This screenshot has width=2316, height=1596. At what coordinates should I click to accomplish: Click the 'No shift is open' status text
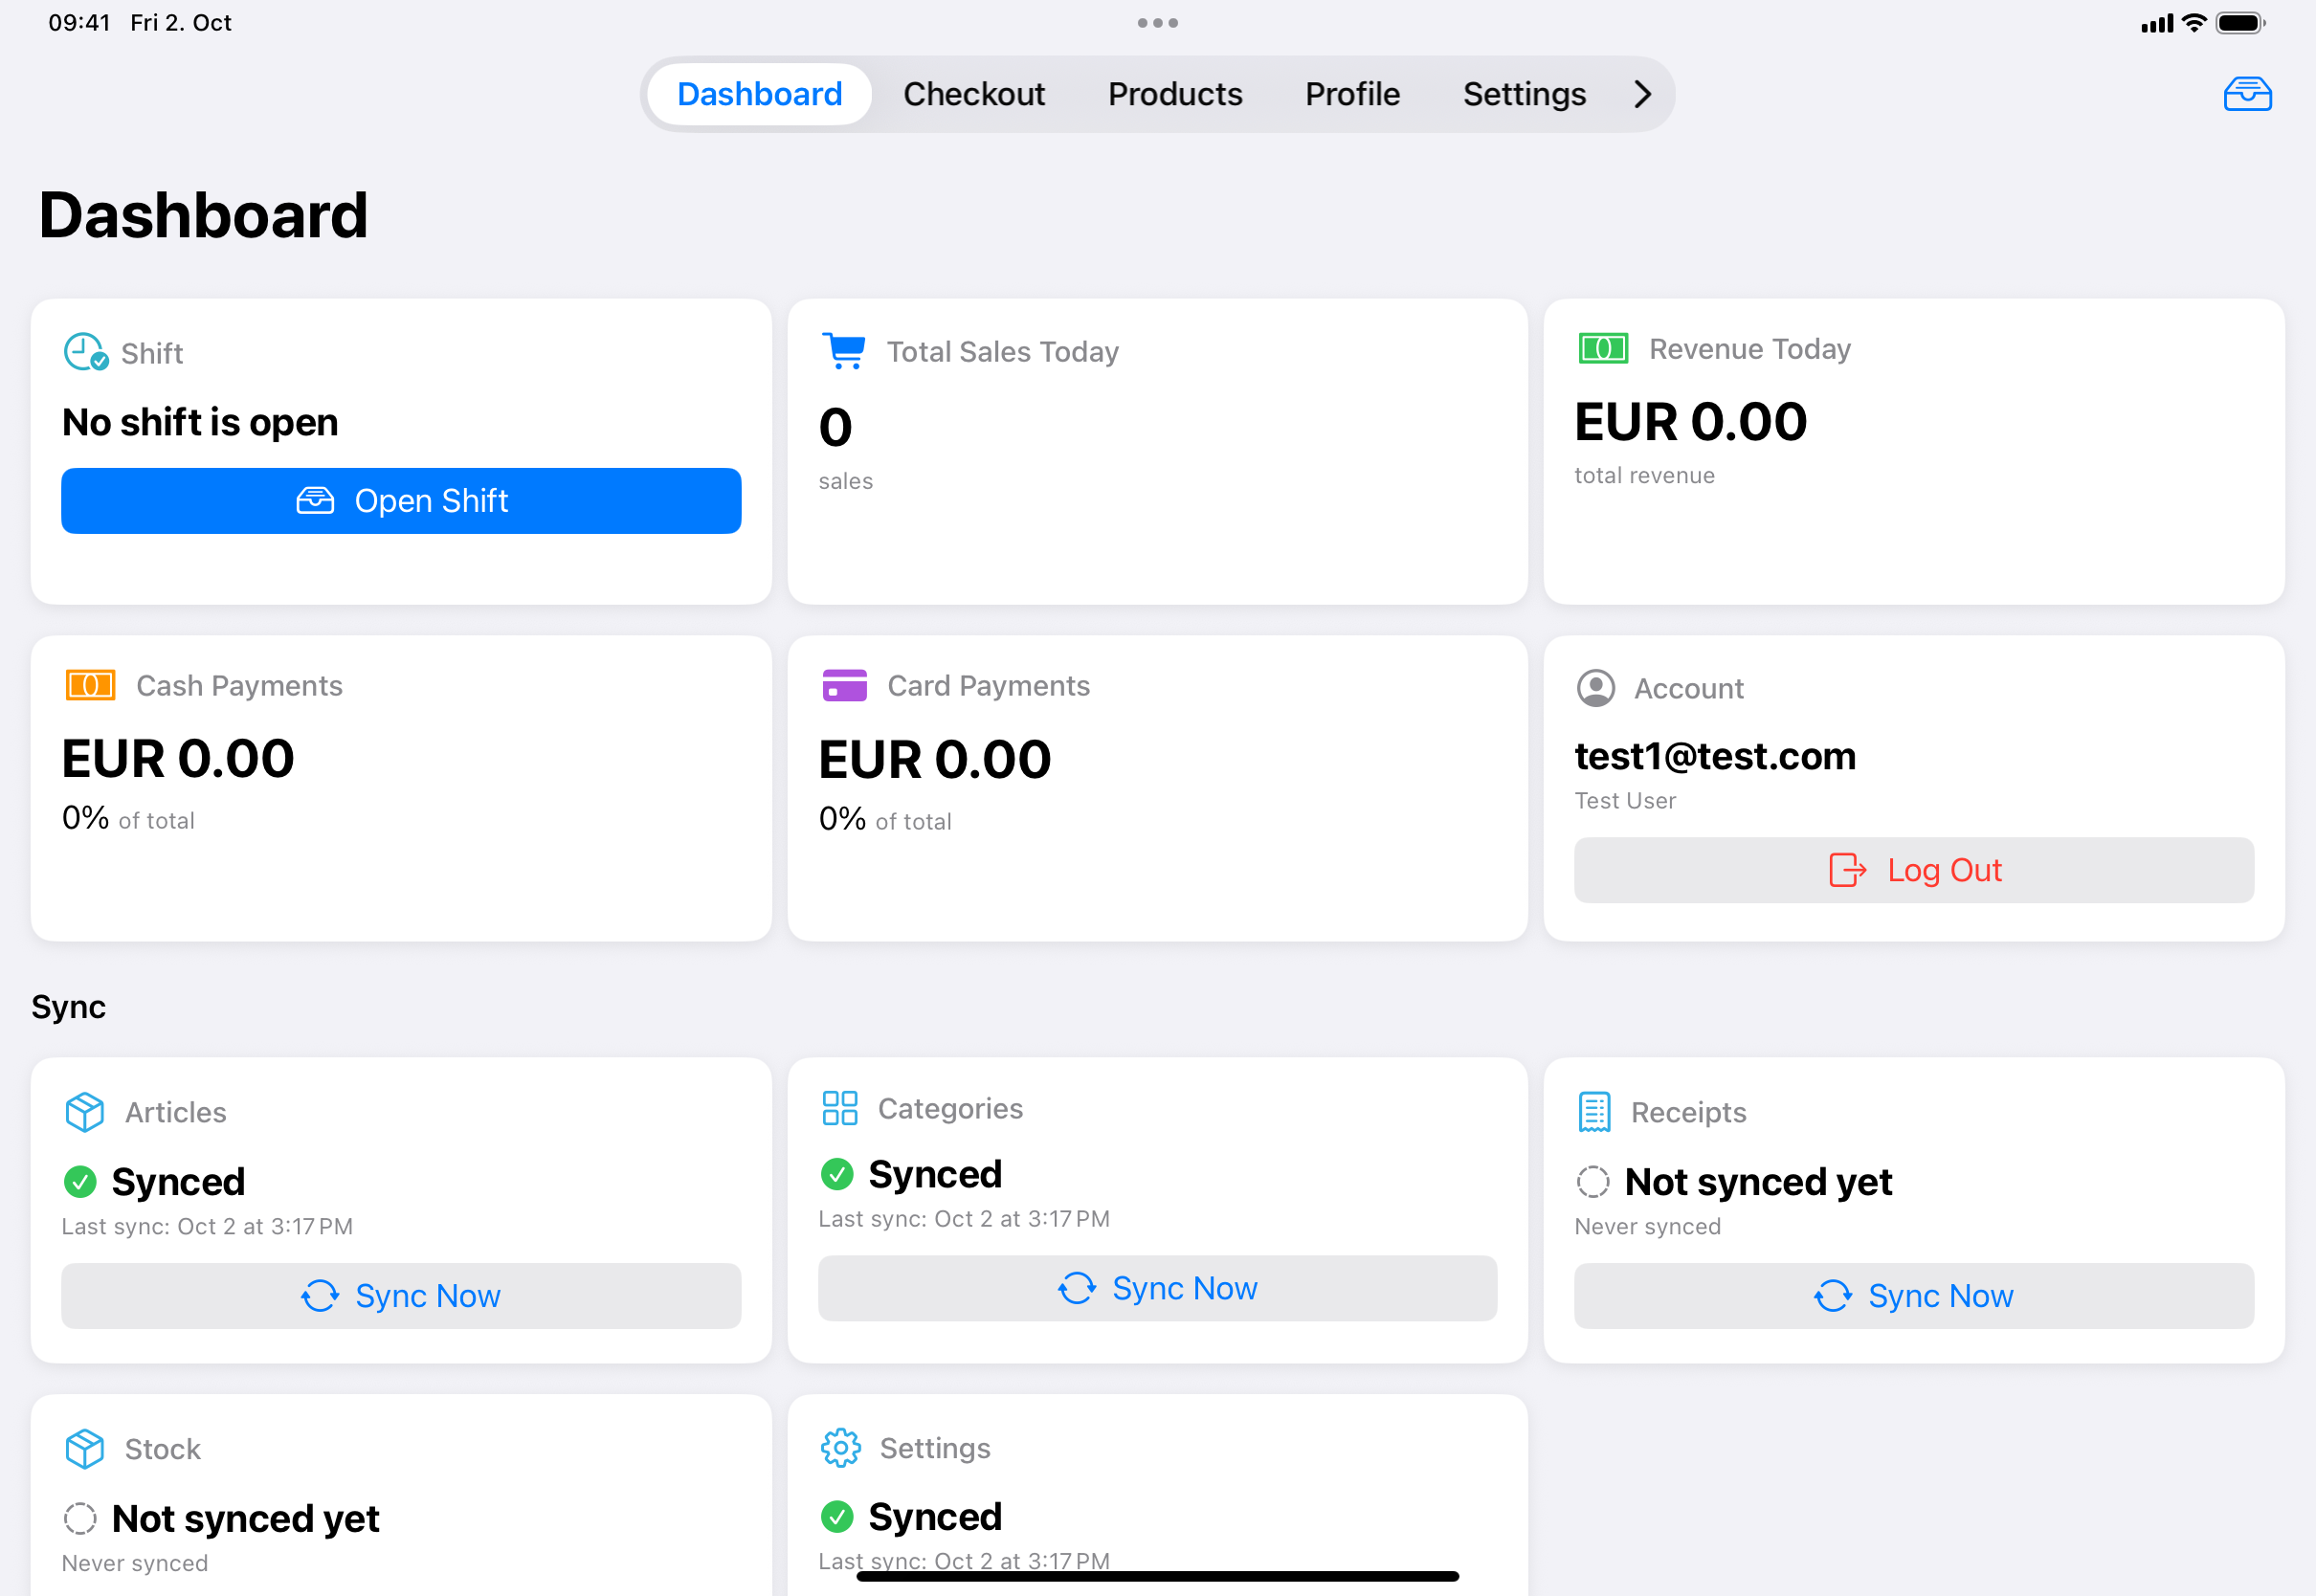200,422
